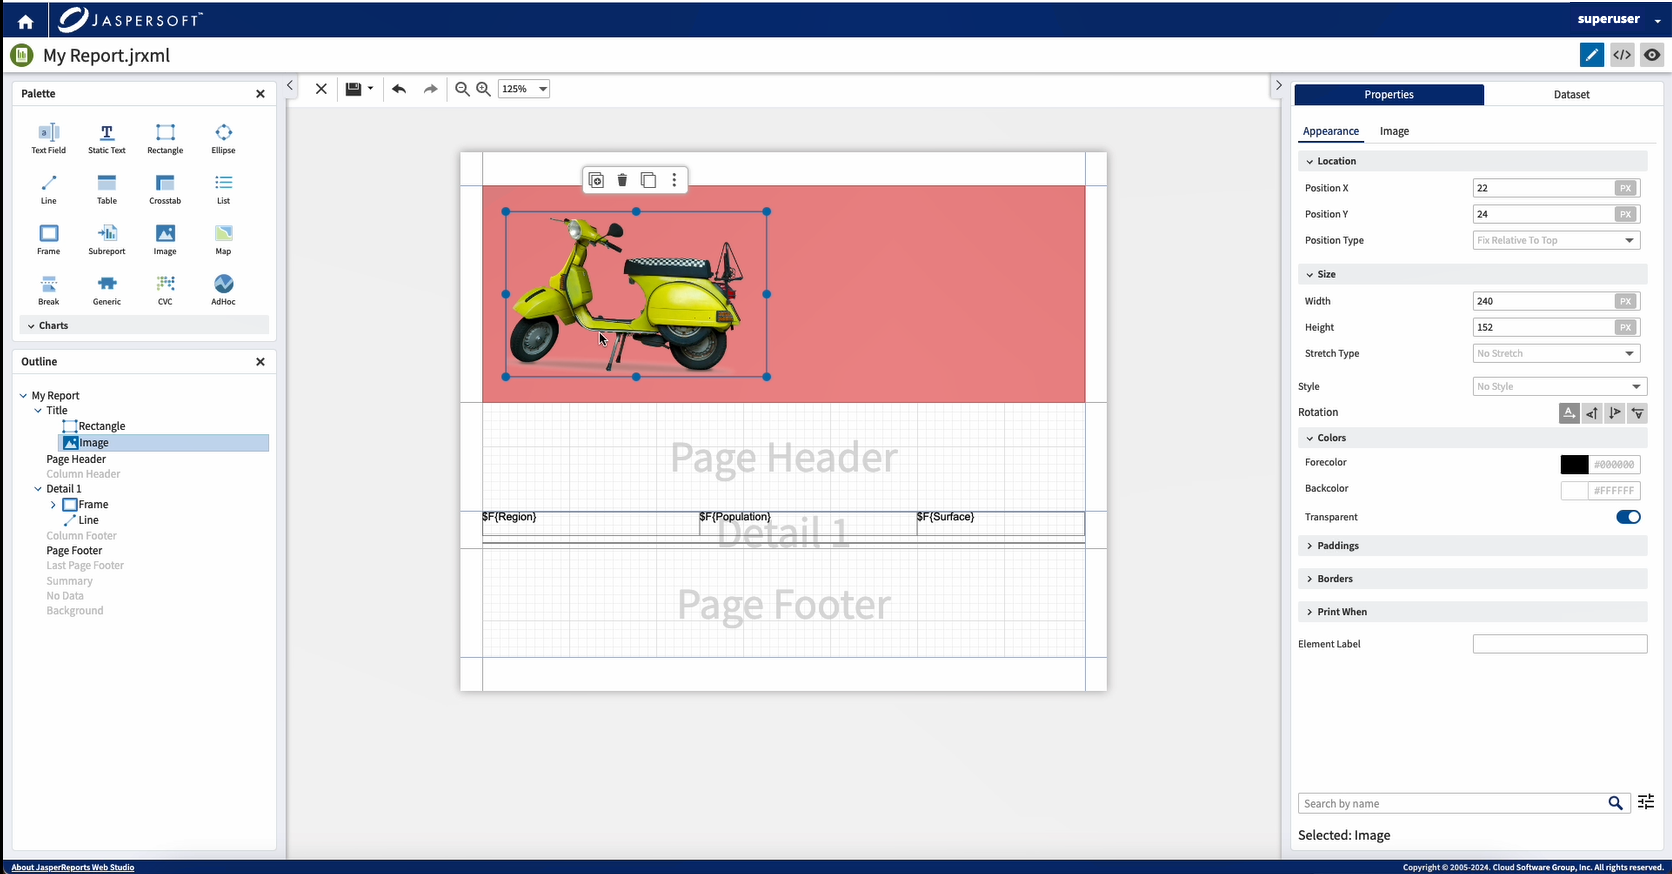Pick the Ellipse palette element
1672x874 pixels.
pyautogui.click(x=223, y=138)
